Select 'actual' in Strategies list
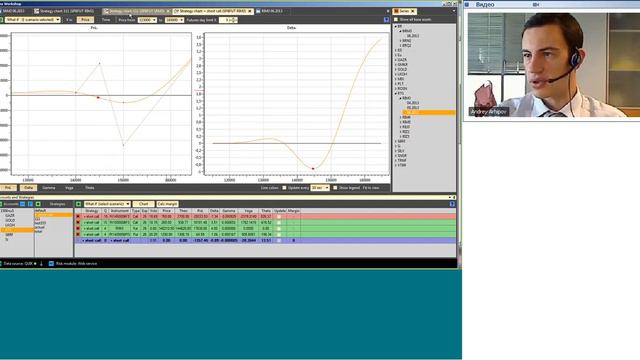The height and width of the screenshot is (360, 640). (40, 227)
